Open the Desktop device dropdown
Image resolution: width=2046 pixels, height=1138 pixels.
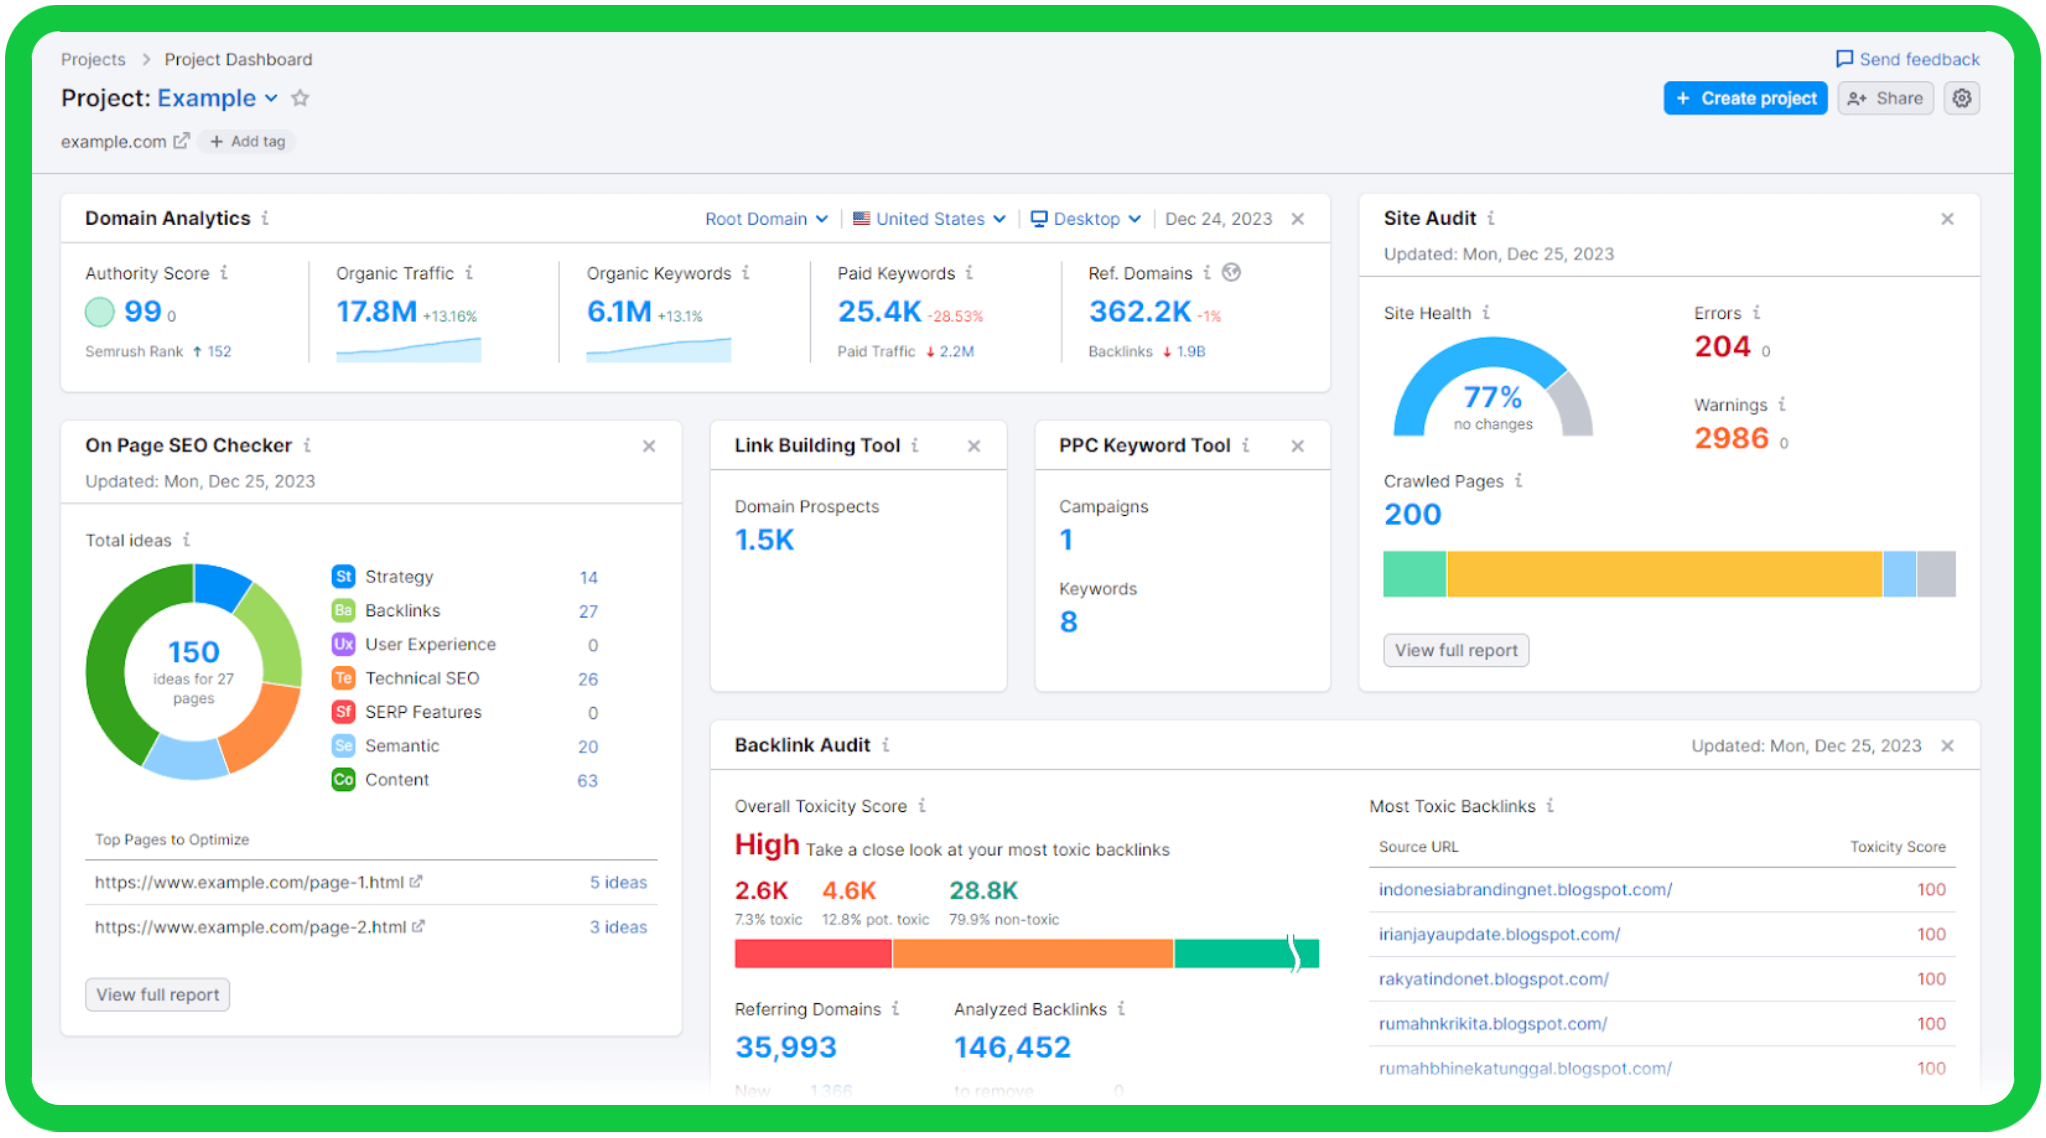click(1086, 219)
